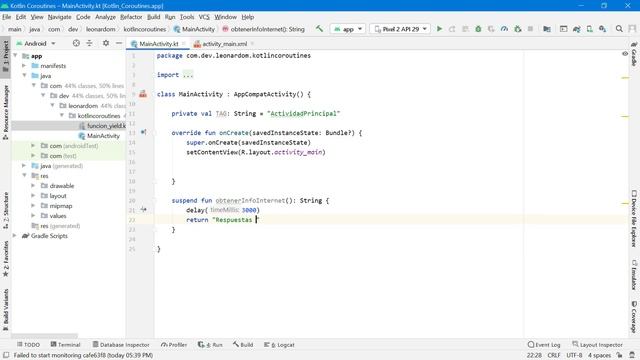Click attach debugger to Android process icon
Viewport: 640px width, 360px height.
tap(518, 29)
